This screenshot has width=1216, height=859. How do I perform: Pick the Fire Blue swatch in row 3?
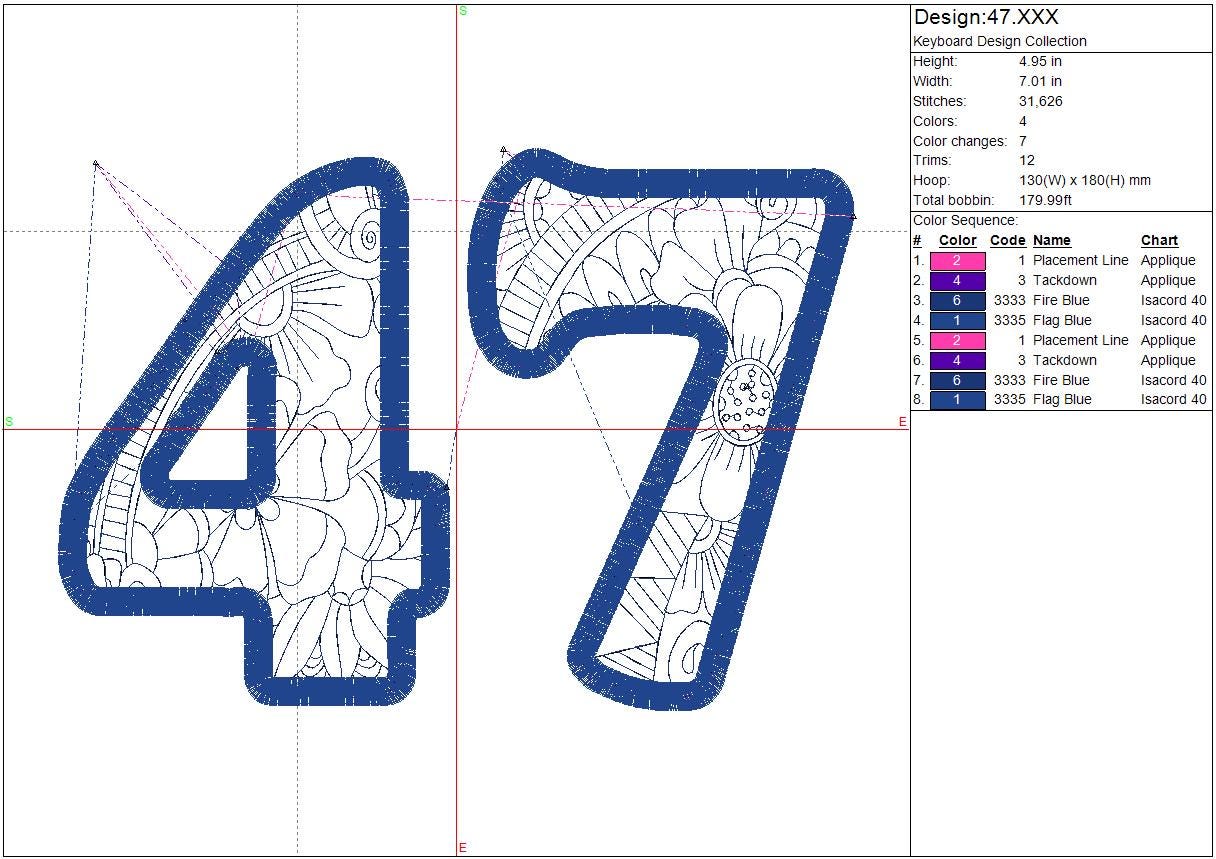point(957,301)
